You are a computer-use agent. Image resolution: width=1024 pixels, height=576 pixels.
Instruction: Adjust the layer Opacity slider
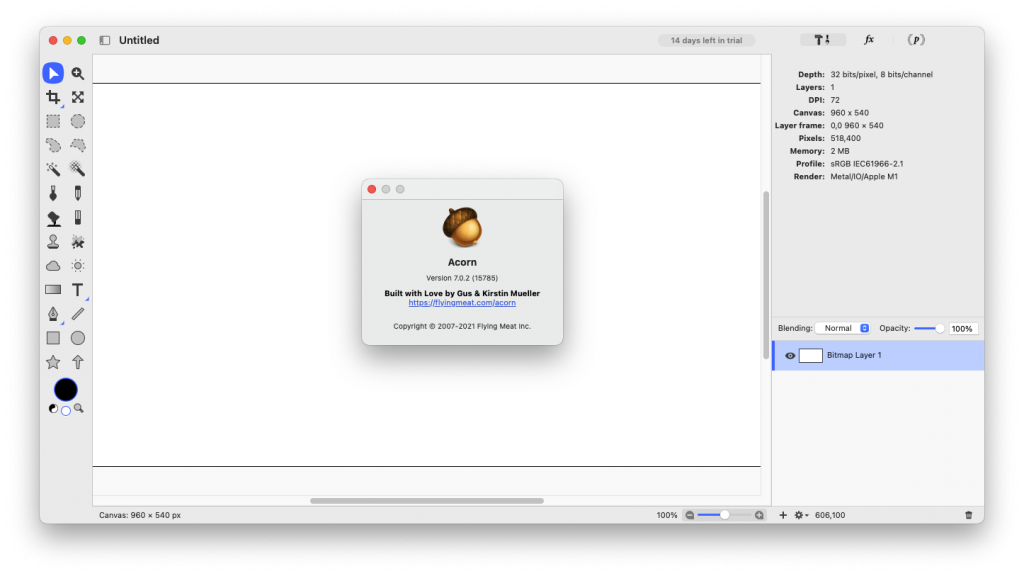pyautogui.click(x=929, y=328)
